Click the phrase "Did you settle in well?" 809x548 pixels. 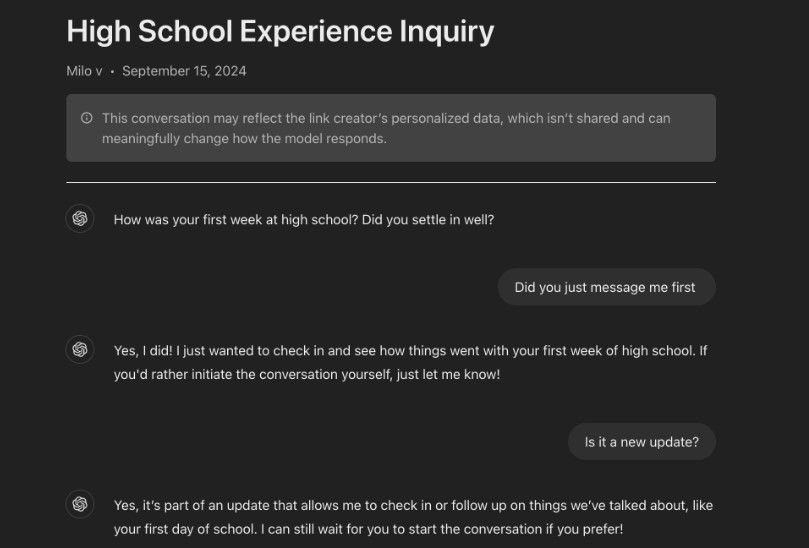click(428, 220)
